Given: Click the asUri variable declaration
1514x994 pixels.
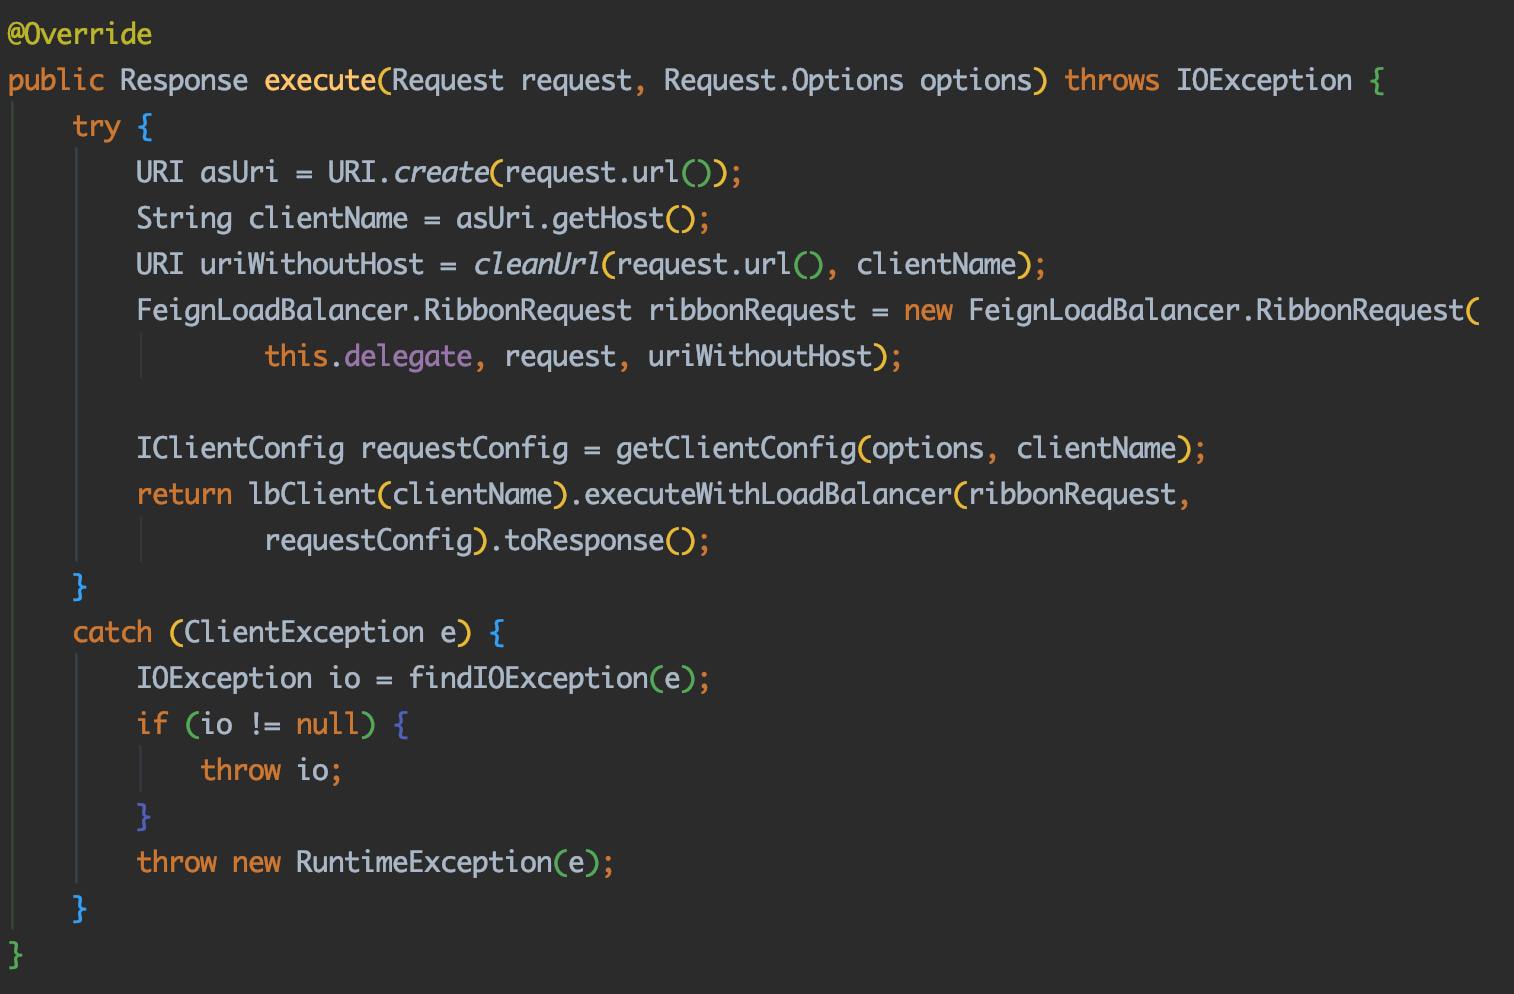Looking at the screenshot, I should point(239,172).
